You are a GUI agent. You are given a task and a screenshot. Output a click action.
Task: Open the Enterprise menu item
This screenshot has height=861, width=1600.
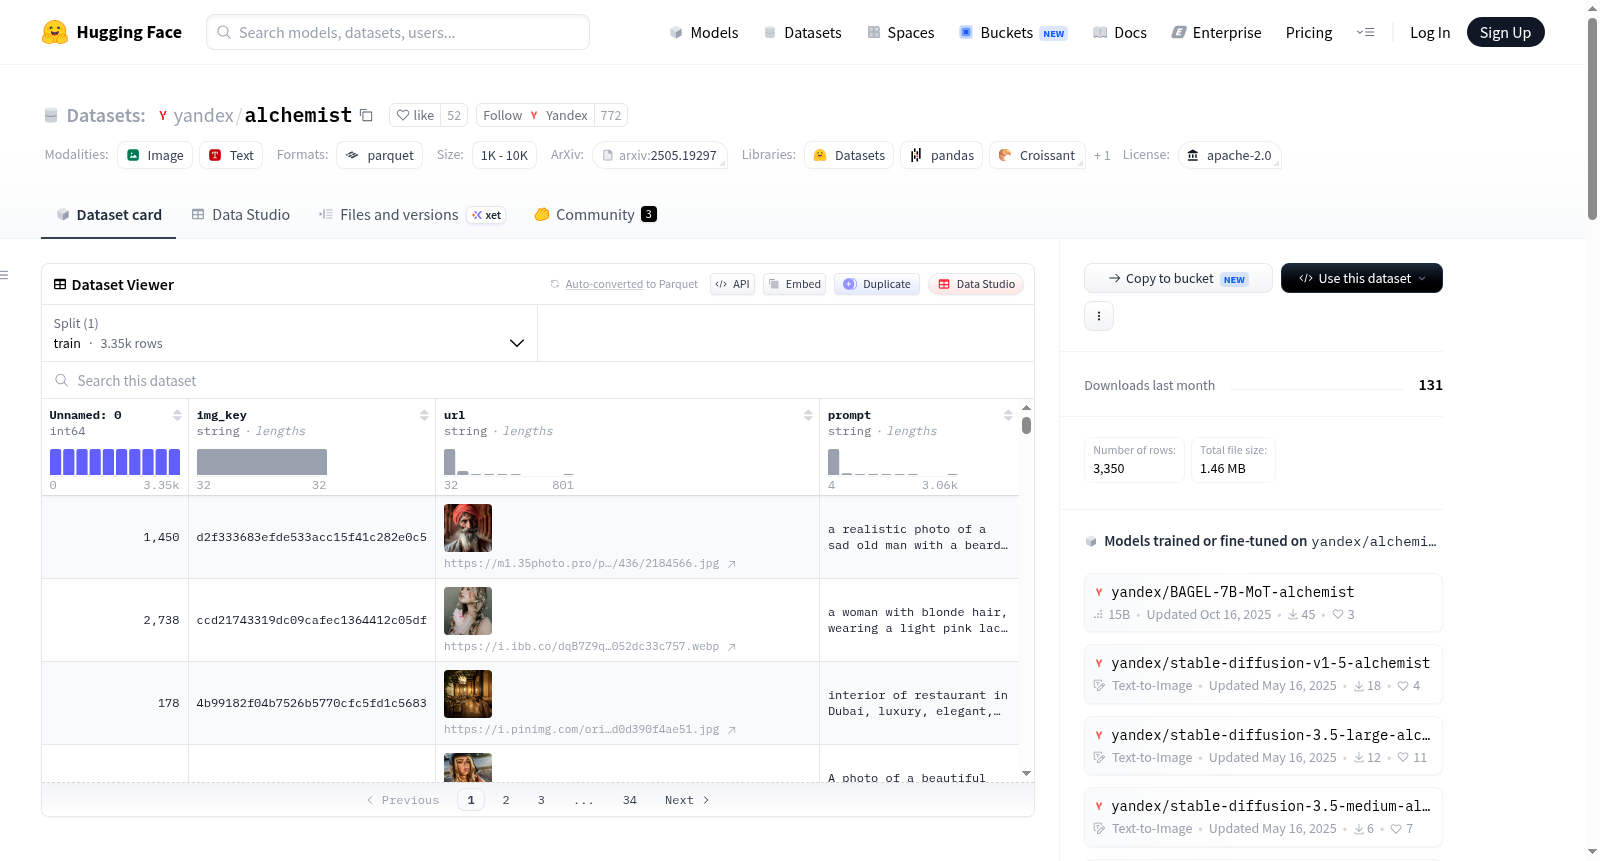click(x=1216, y=32)
